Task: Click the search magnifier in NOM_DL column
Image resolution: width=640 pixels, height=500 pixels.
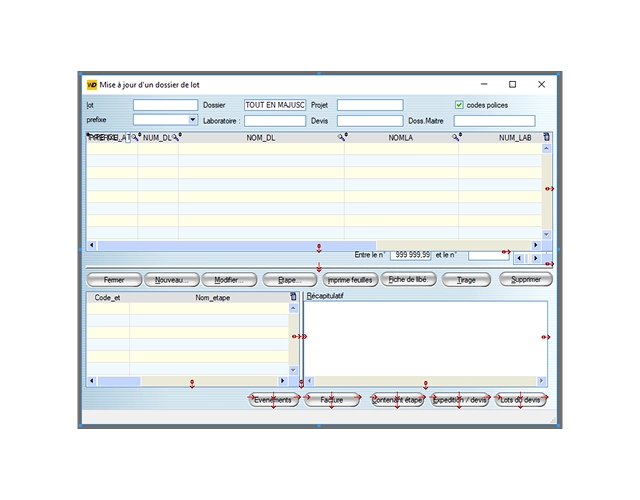Action: 340,136
